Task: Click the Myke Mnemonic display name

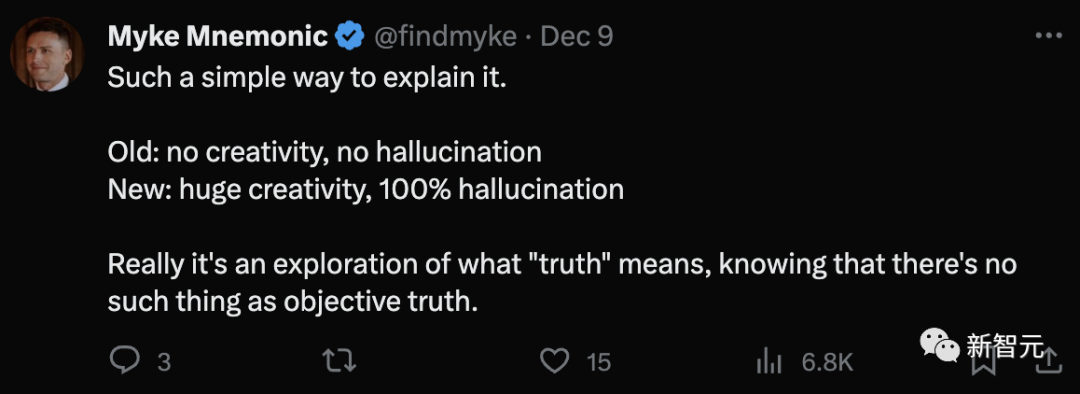Action: tap(218, 37)
